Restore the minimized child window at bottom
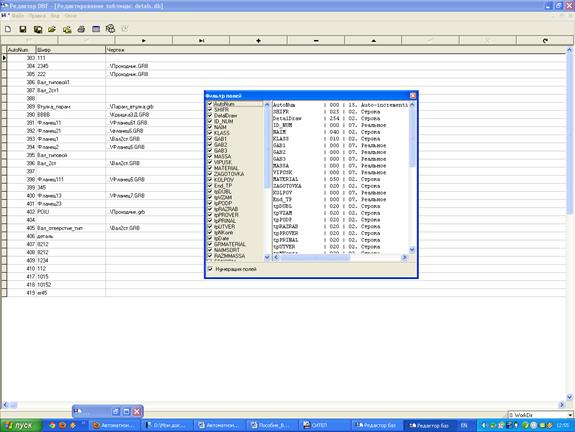The width and height of the screenshot is (575, 432). click(x=116, y=411)
